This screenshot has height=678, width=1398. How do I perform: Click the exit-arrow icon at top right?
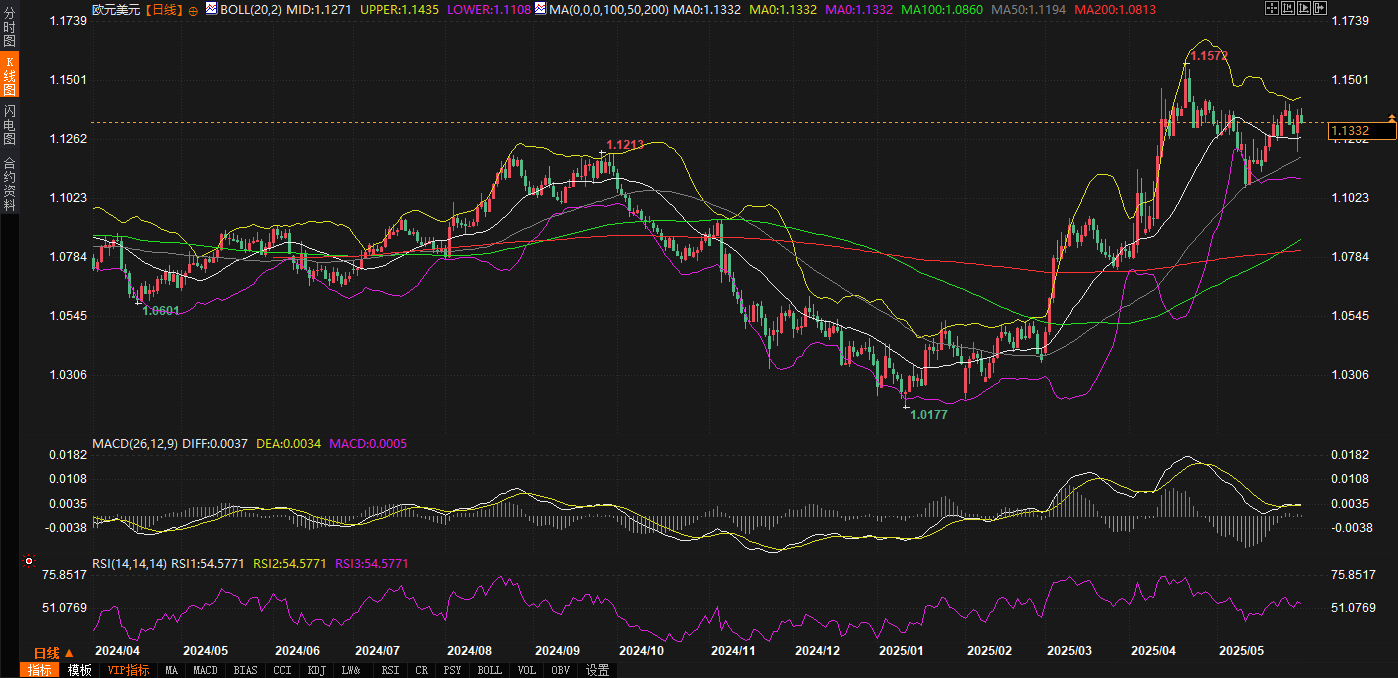tap(1319, 8)
